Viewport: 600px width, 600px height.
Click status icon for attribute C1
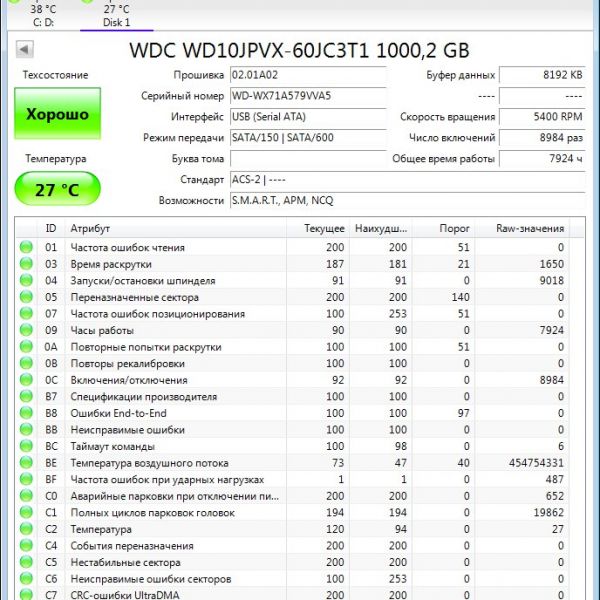coord(26,512)
